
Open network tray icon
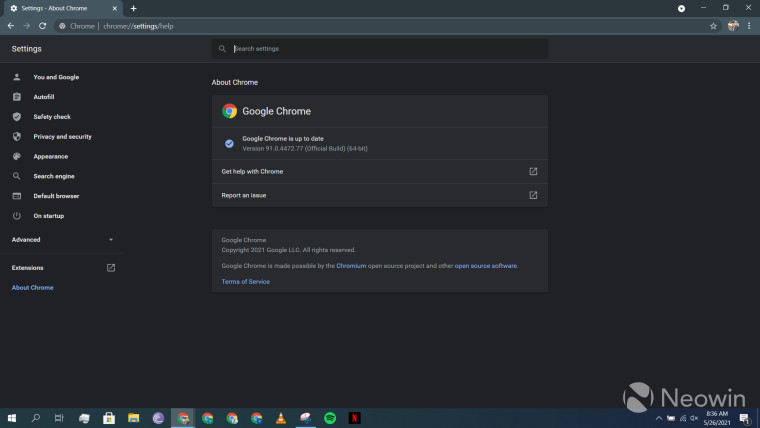682,418
